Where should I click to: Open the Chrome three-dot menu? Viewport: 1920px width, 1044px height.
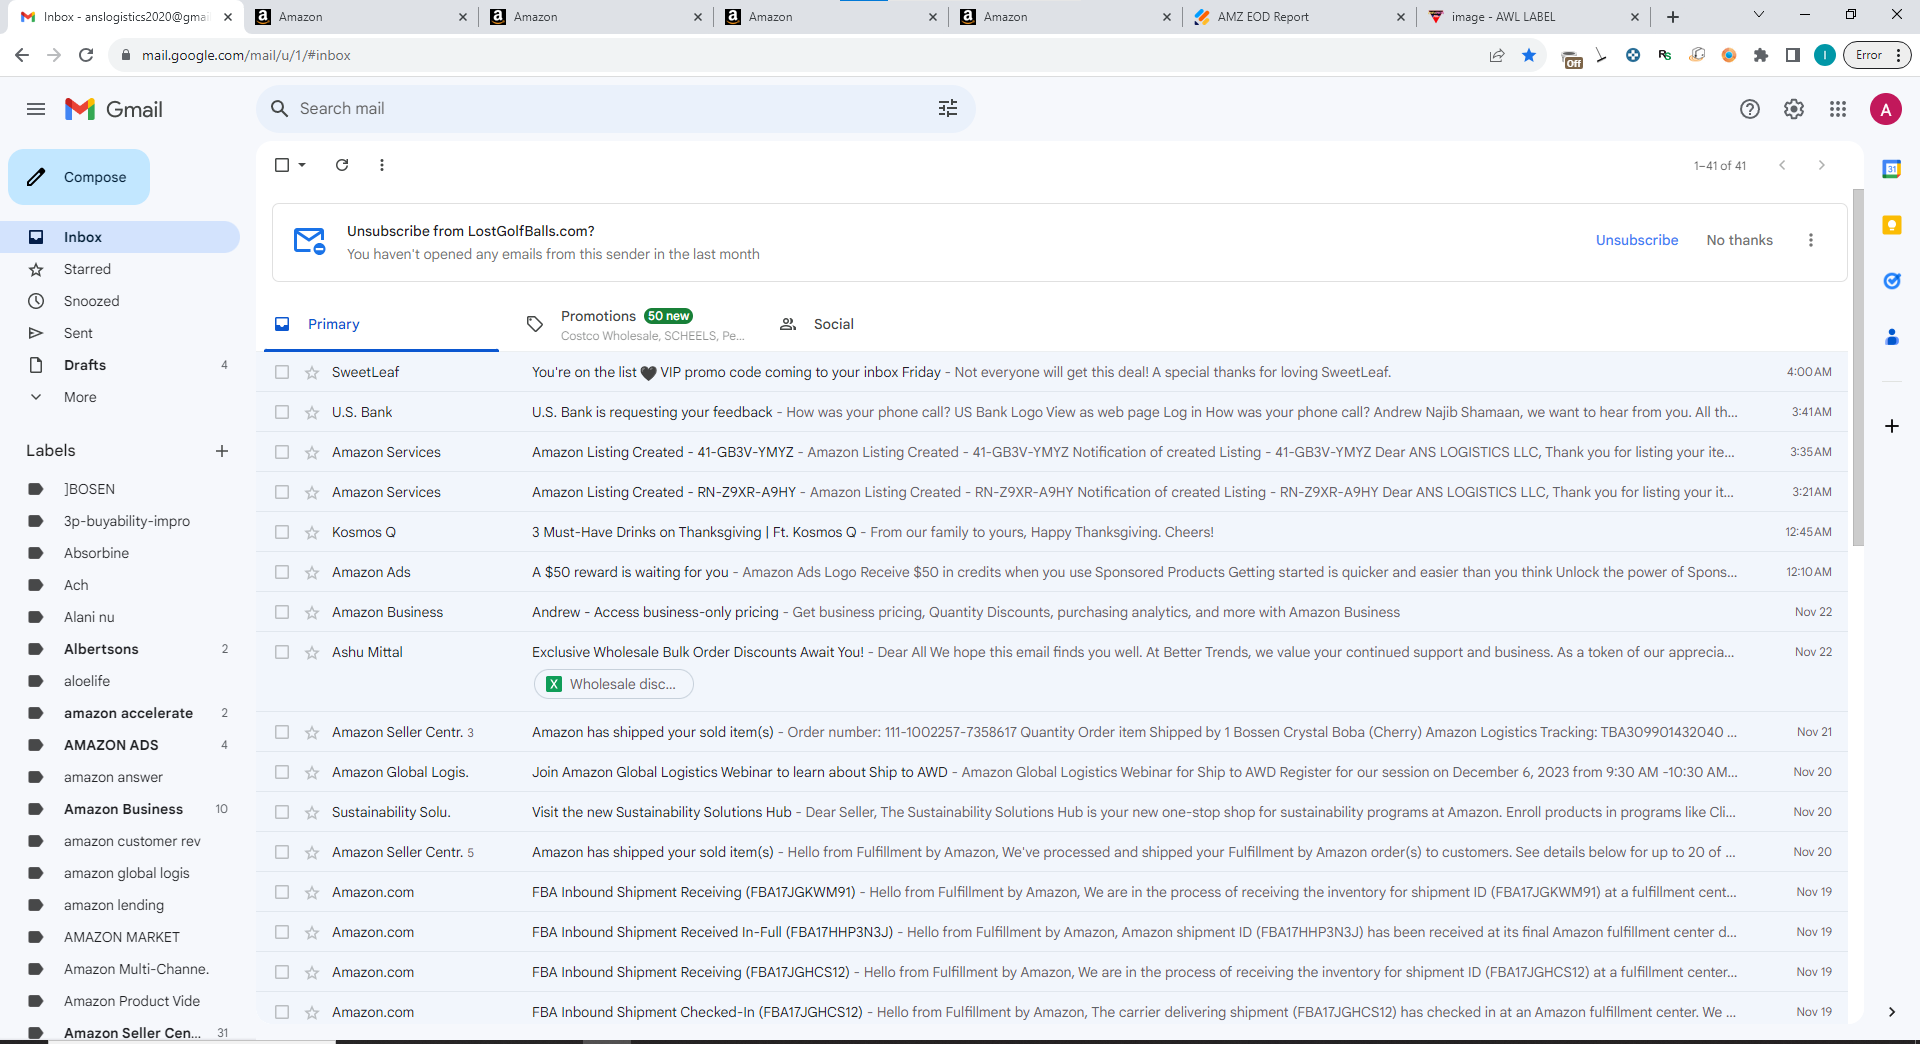coord(1898,55)
